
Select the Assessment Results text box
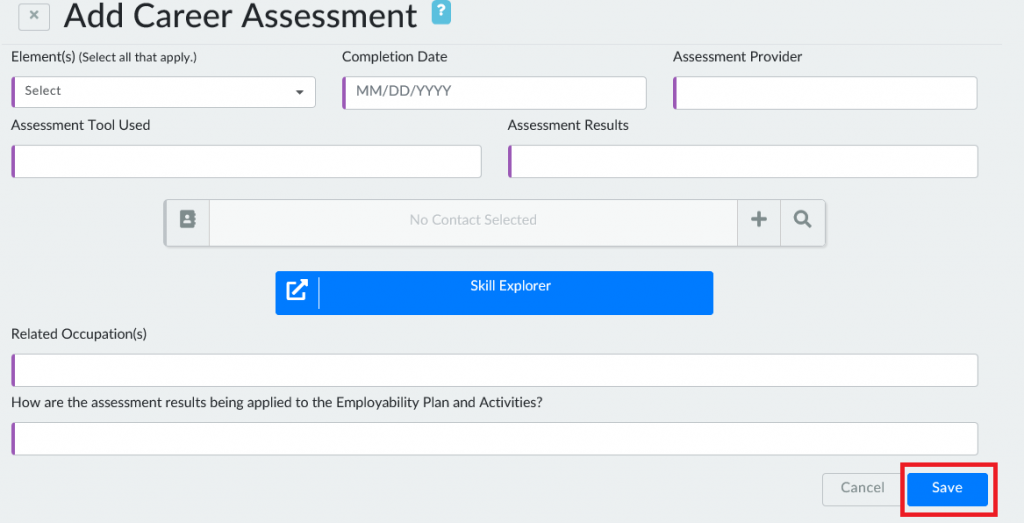click(743, 161)
